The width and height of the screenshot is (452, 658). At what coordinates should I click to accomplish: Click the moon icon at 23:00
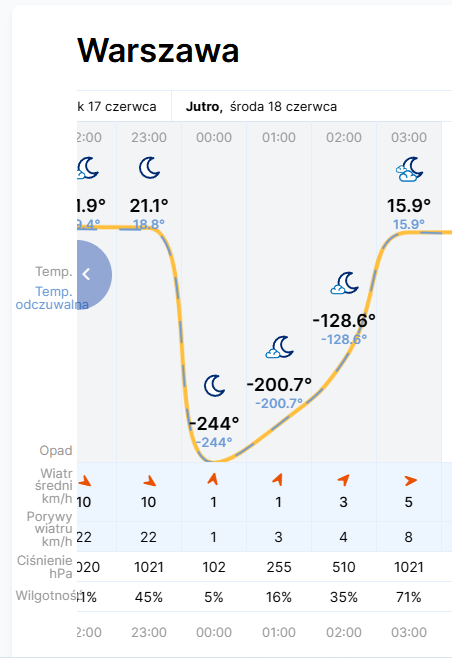[149, 168]
